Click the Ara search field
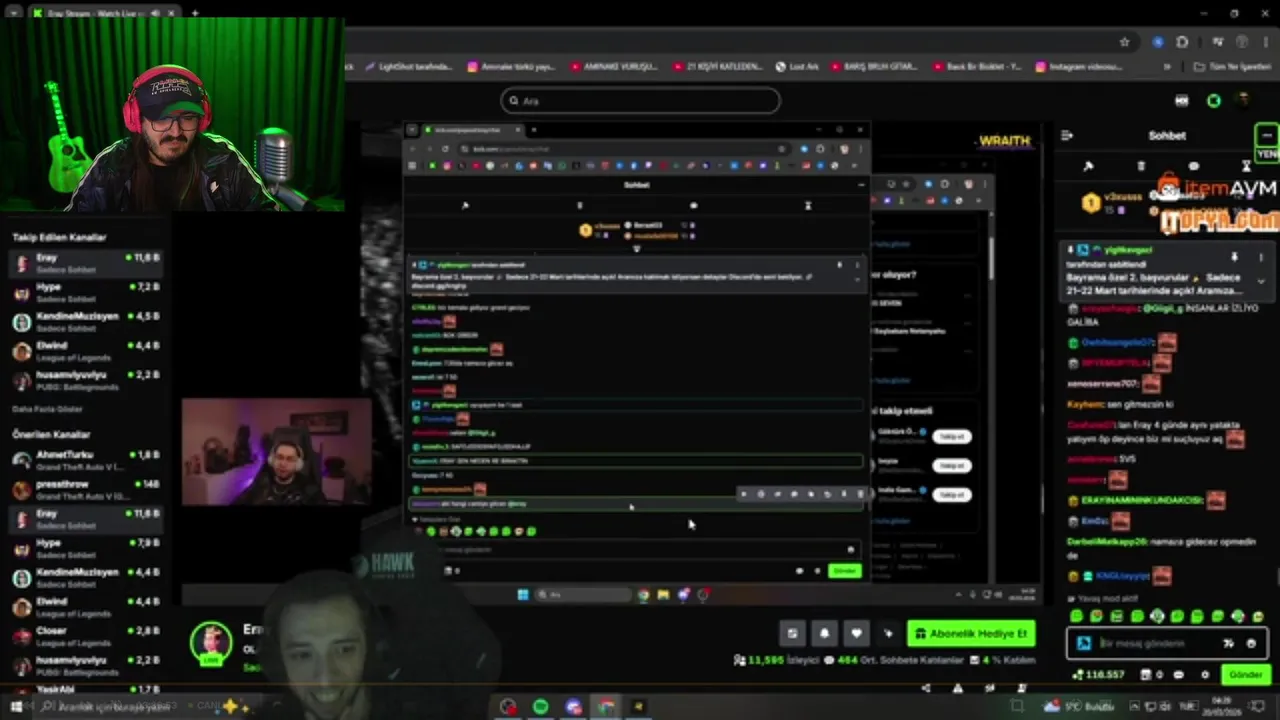 point(640,100)
